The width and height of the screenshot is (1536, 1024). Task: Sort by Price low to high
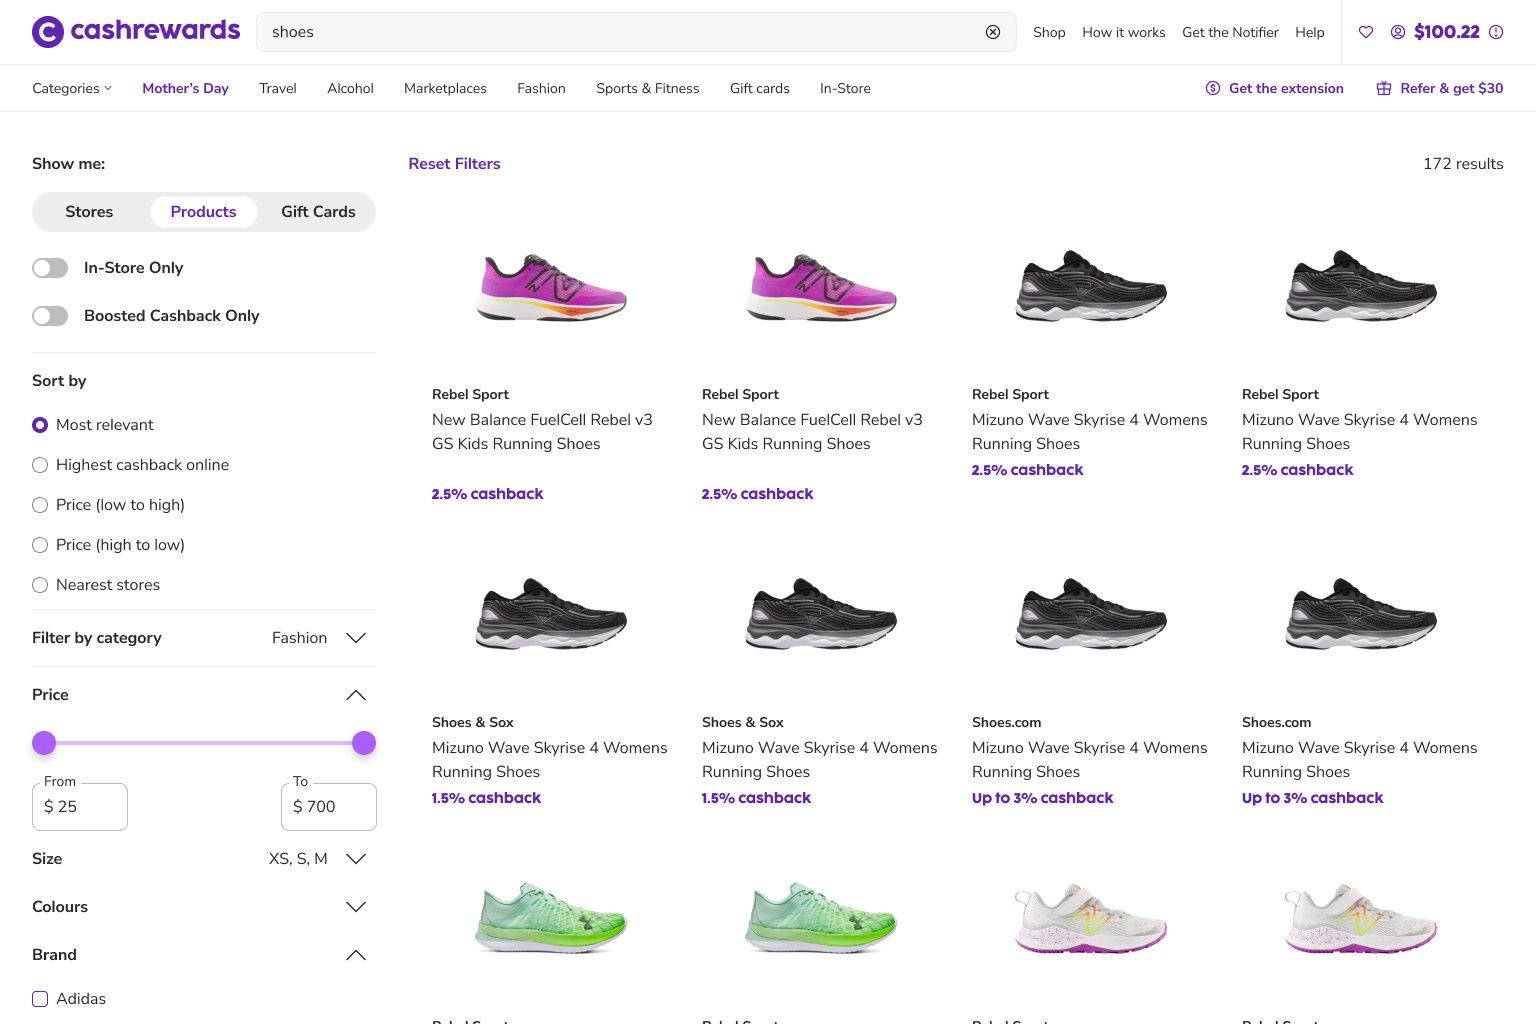40,505
